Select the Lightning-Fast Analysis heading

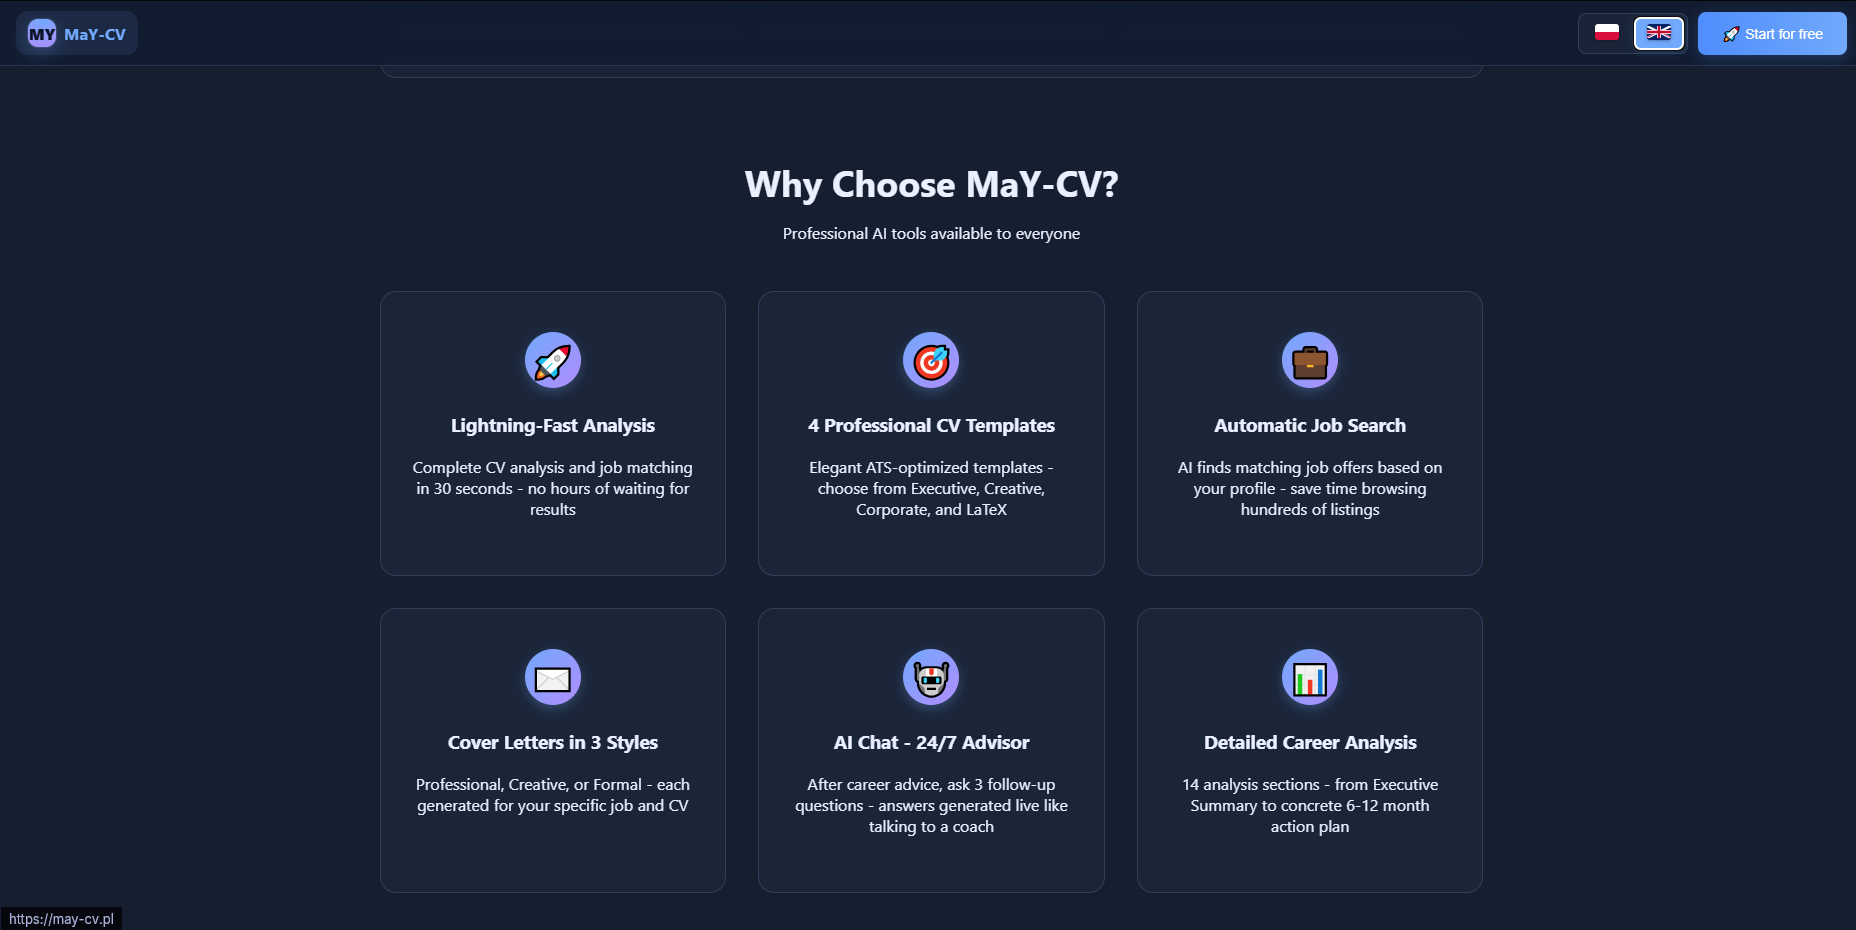click(553, 426)
